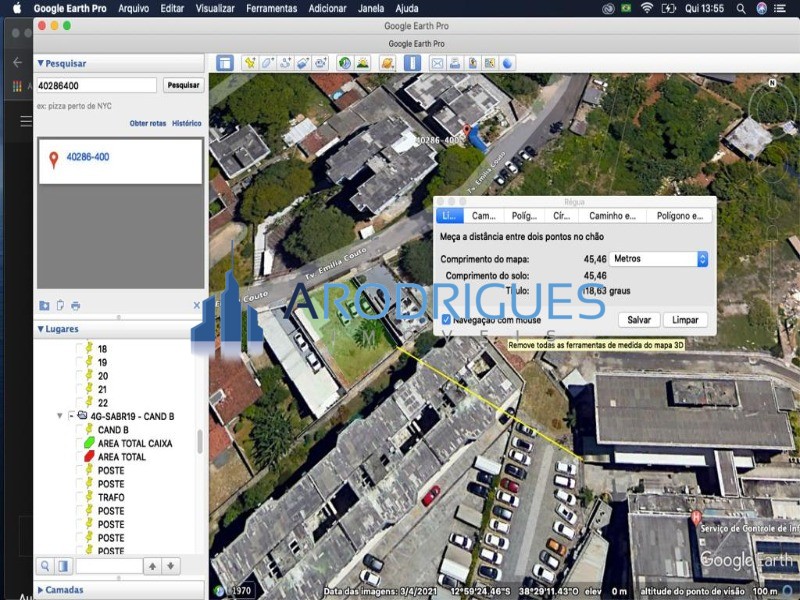This screenshot has height=600, width=800.
Task: Expand the Camadas panel
Action: (x=42, y=590)
